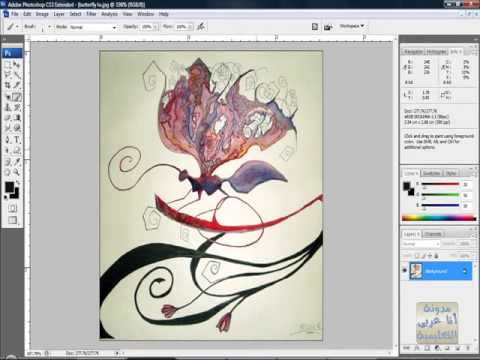Viewport: 480px width, 360px height.
Task: Open the brush Mode dropdown set to Normal
Action: 93,27
